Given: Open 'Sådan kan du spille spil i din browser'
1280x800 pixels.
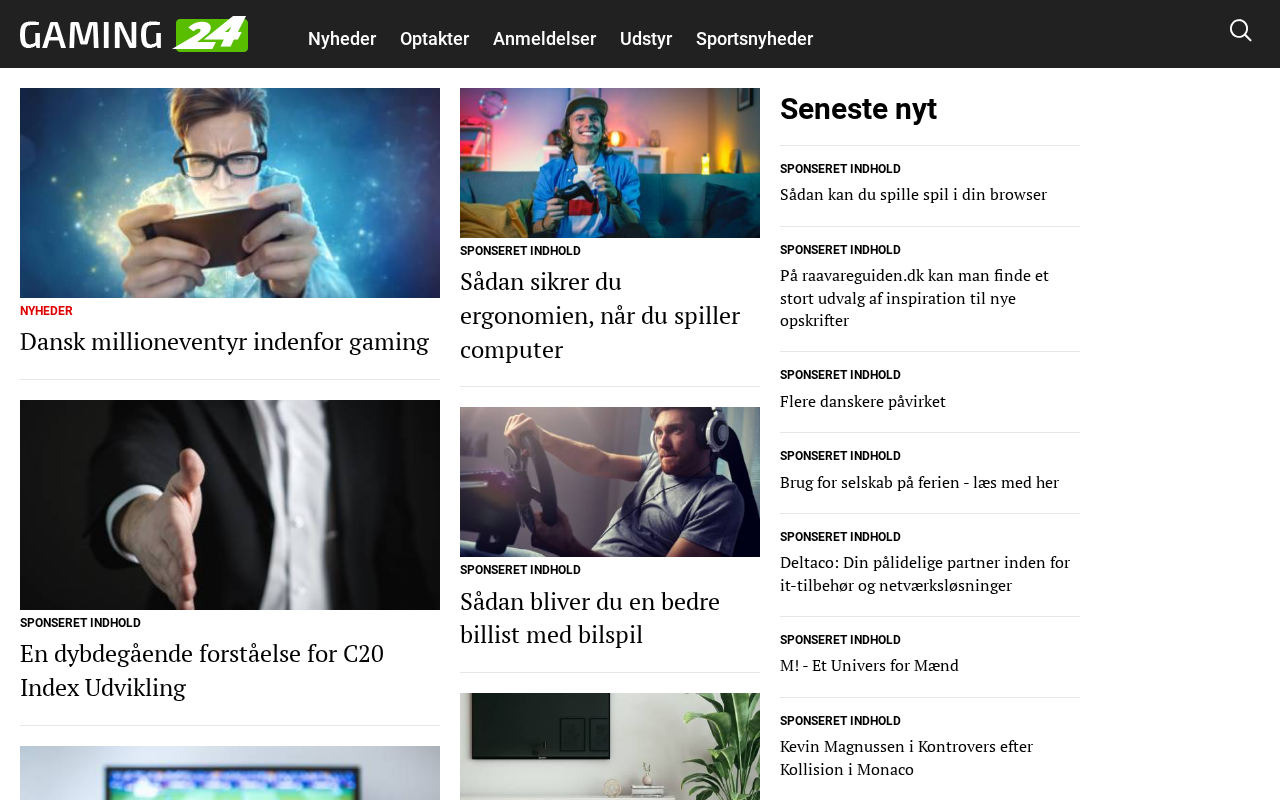Looking at the screenshot, I should coord(913,195).
